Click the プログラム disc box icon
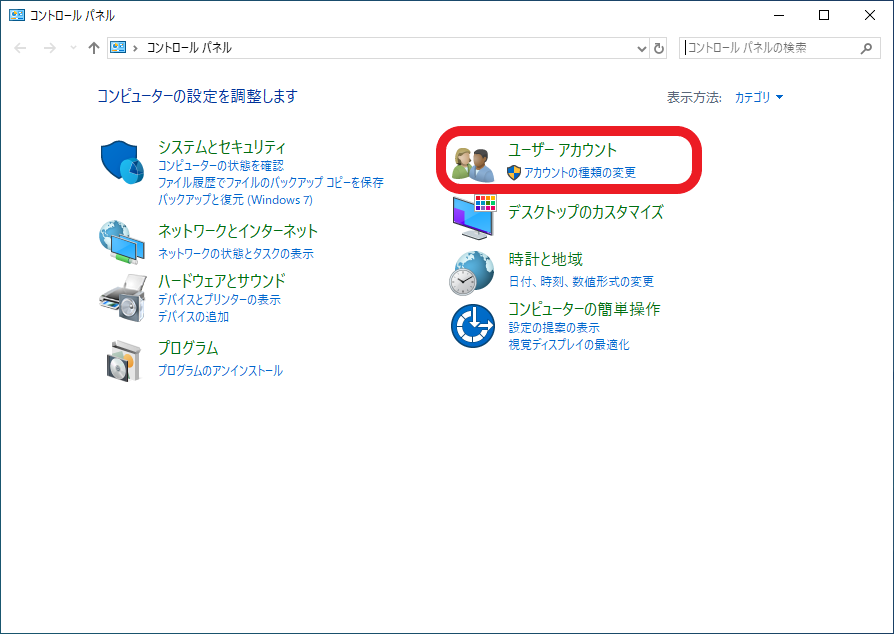This screenshot has height=634, width=894. coord(123,361)
